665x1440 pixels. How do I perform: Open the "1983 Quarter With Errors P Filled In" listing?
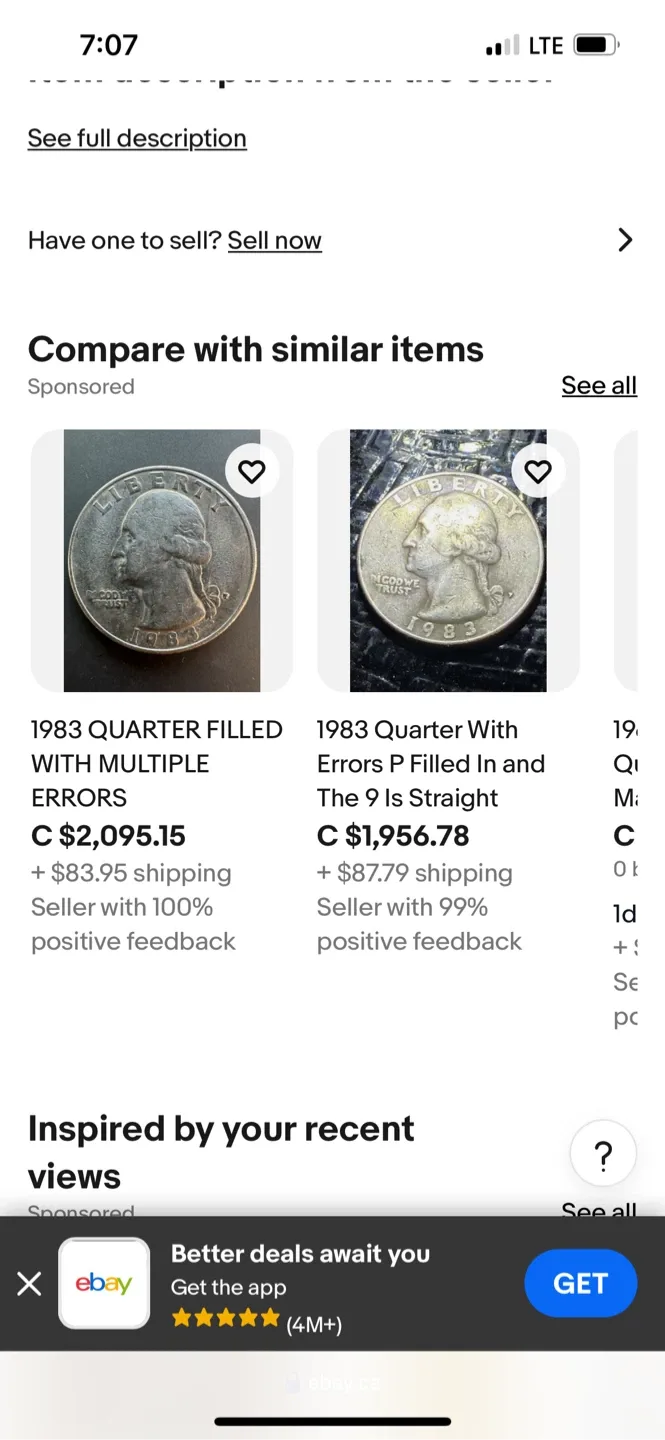431,763
